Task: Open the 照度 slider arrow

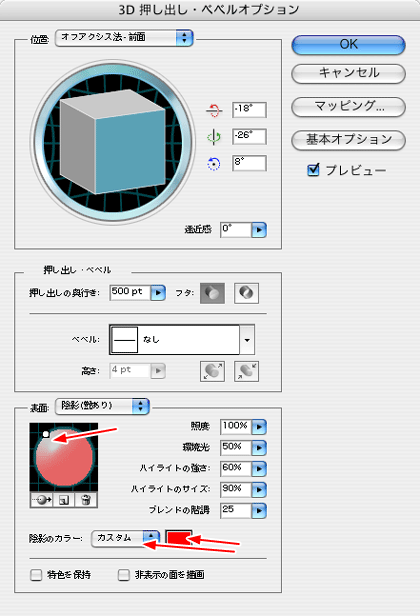Action: tap(259, 427)
